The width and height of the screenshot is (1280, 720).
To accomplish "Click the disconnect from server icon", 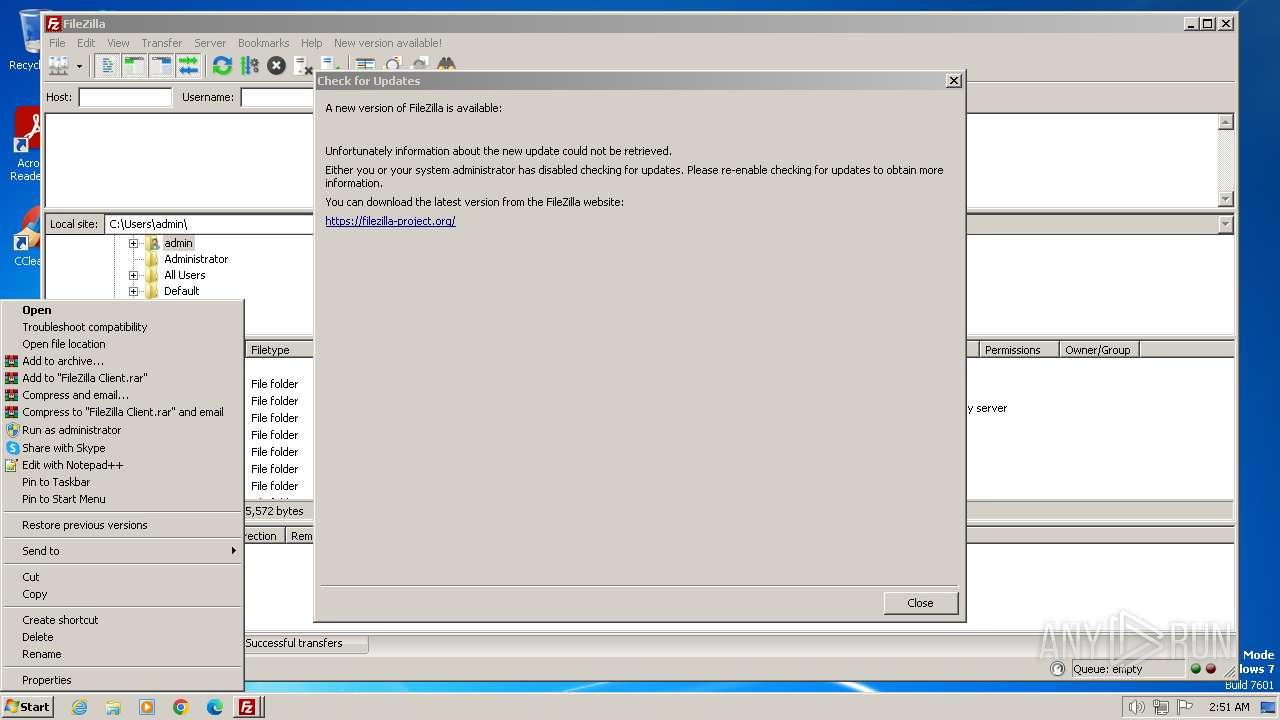I will click(303, 66).
